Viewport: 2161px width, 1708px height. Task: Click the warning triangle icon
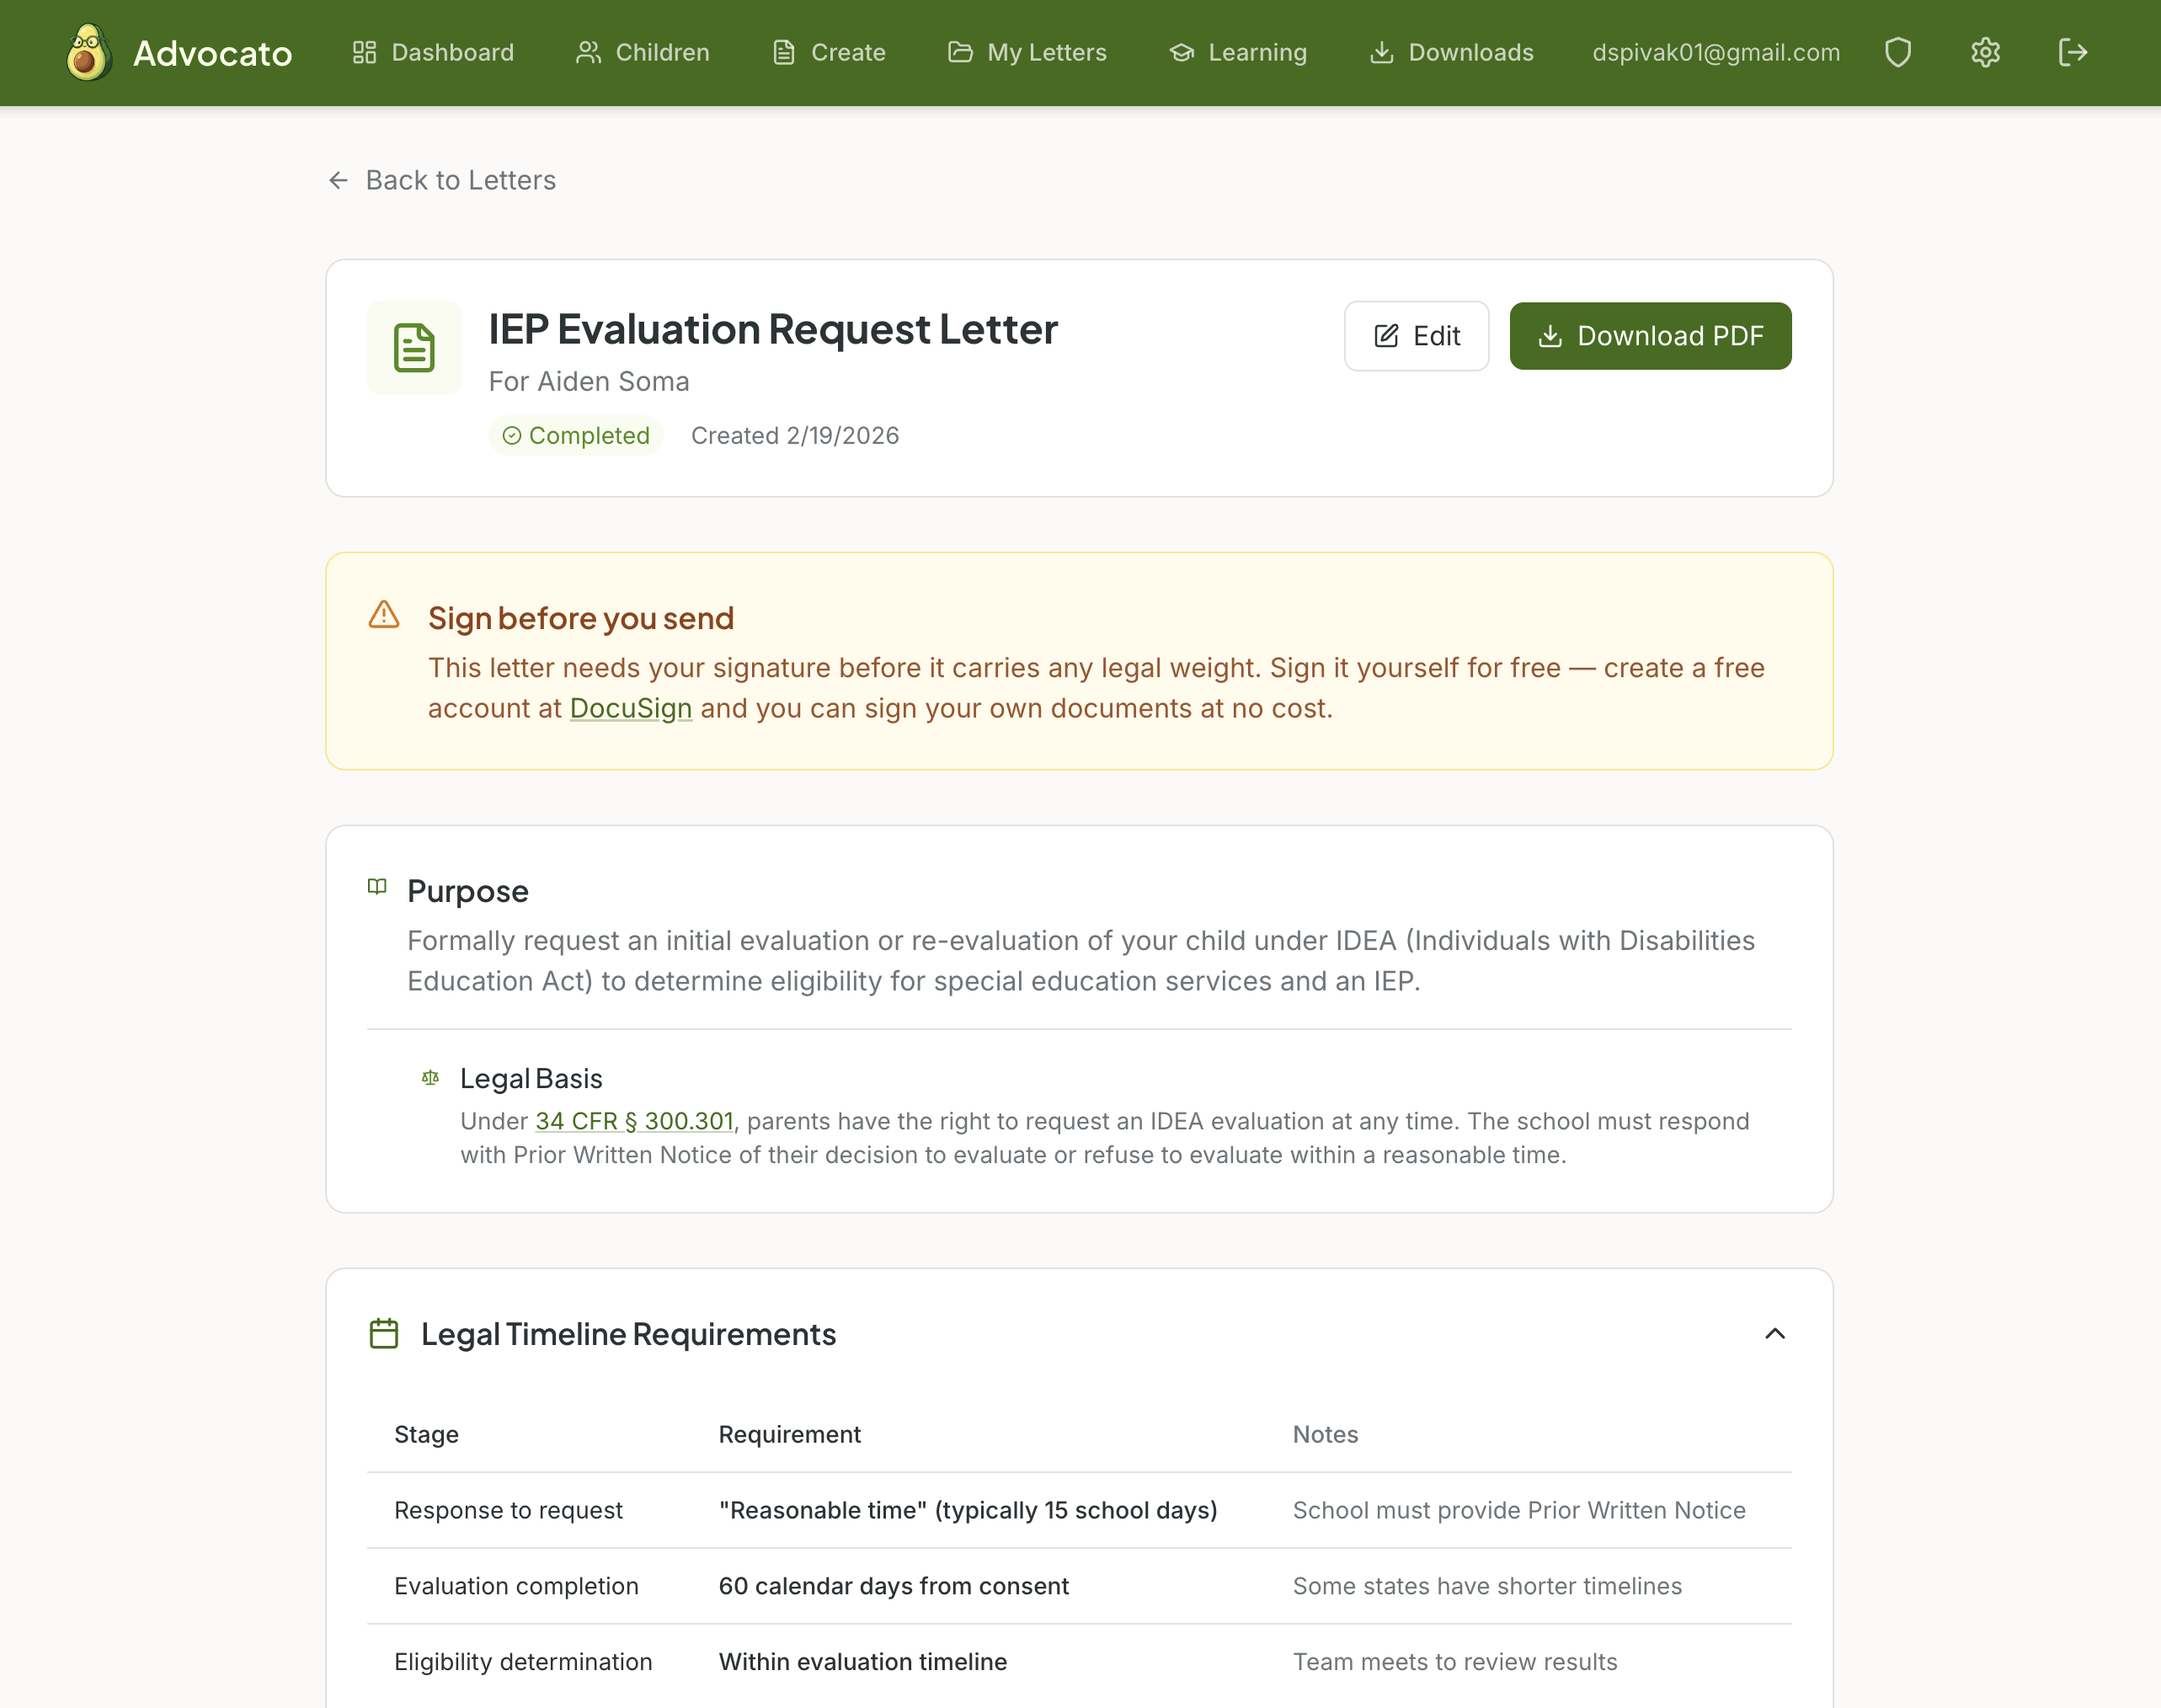click(x=384, y=614)
